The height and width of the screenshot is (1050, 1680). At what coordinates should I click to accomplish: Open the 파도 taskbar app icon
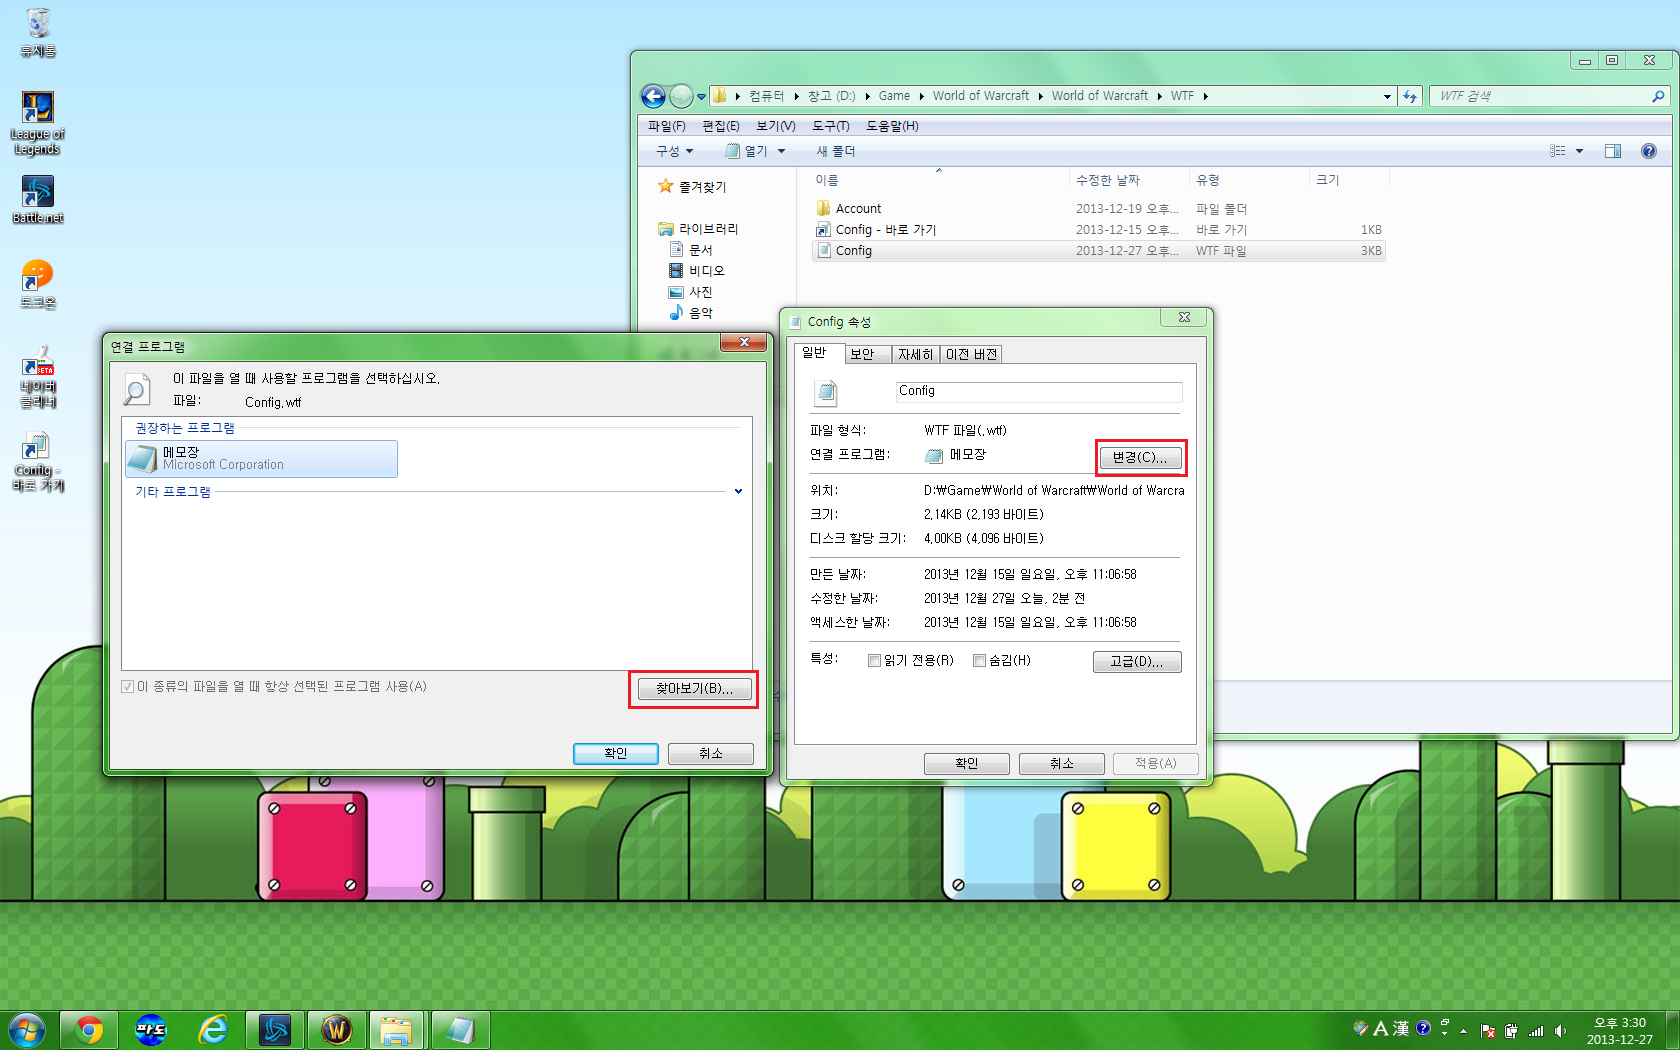click(x=151, y=1030)
